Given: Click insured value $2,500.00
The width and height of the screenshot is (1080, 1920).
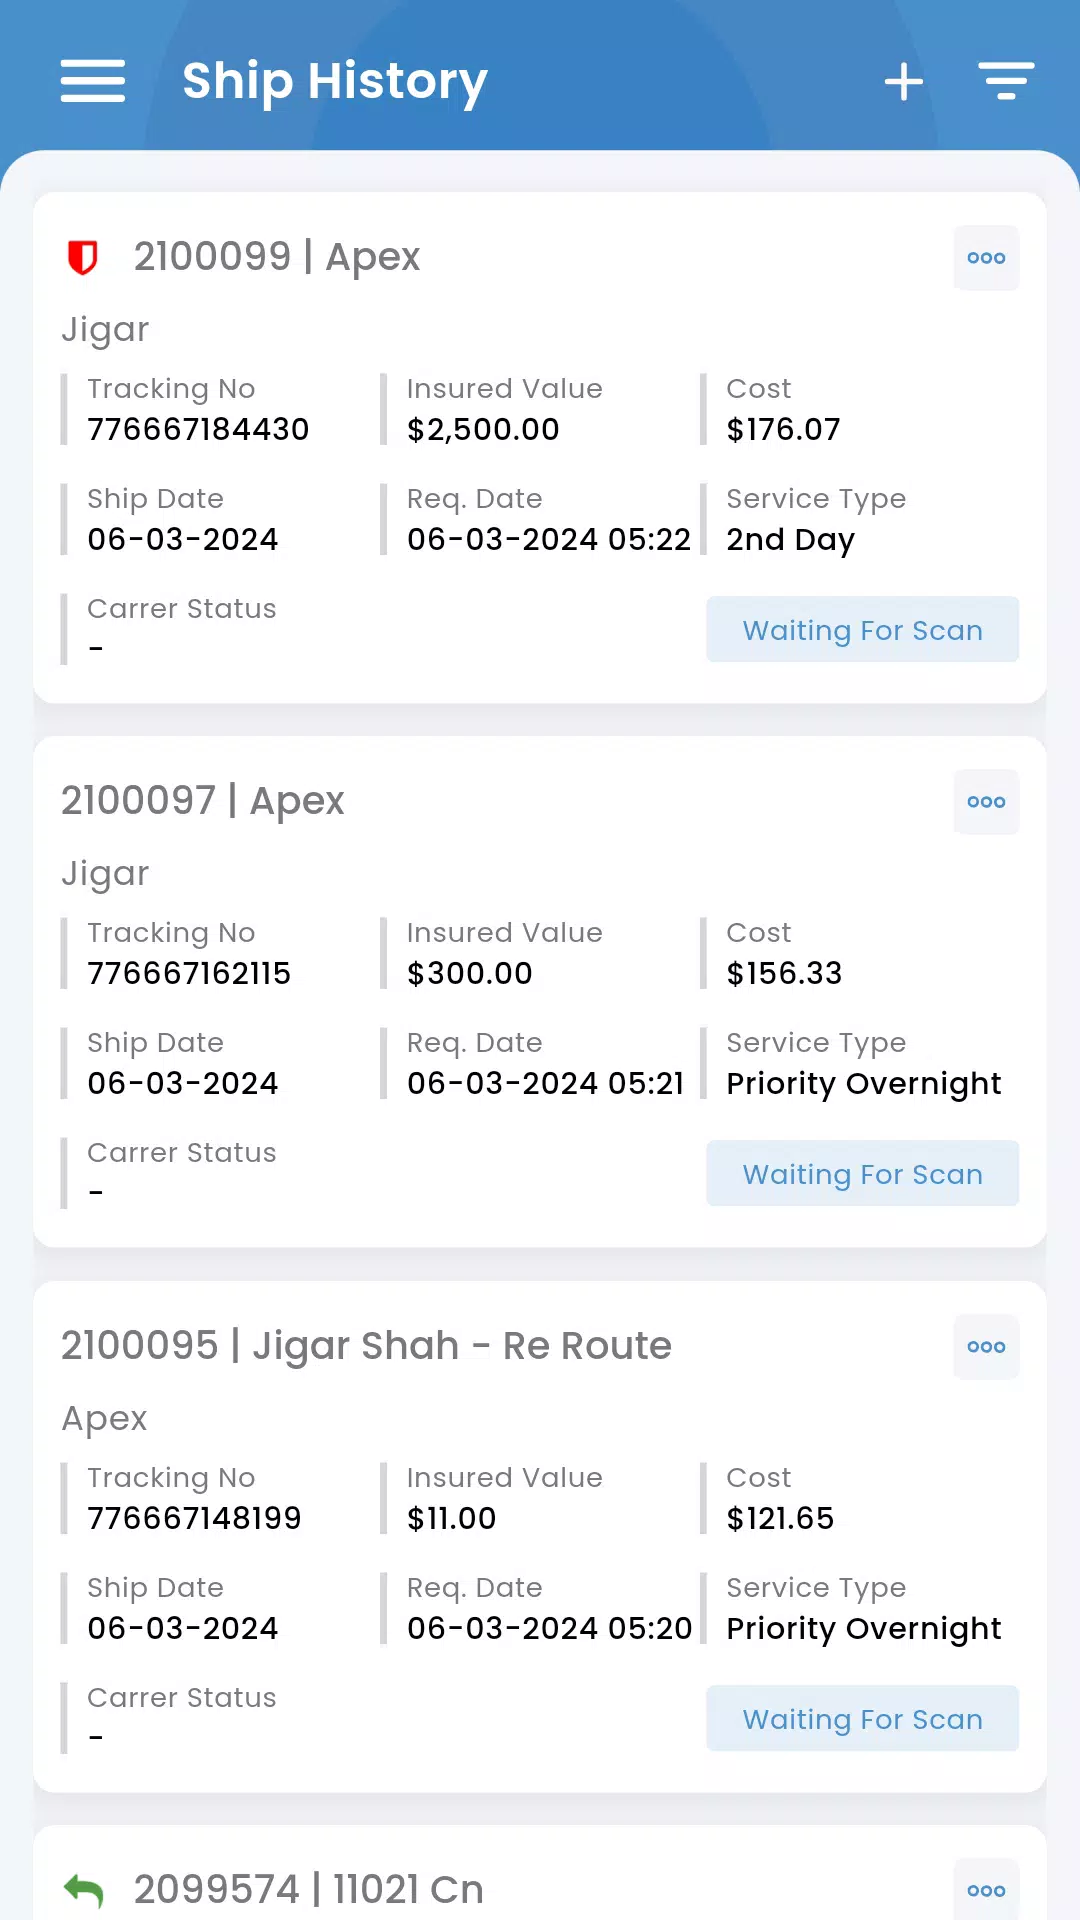Looking at the screenshot, I should tap(483, 429).
